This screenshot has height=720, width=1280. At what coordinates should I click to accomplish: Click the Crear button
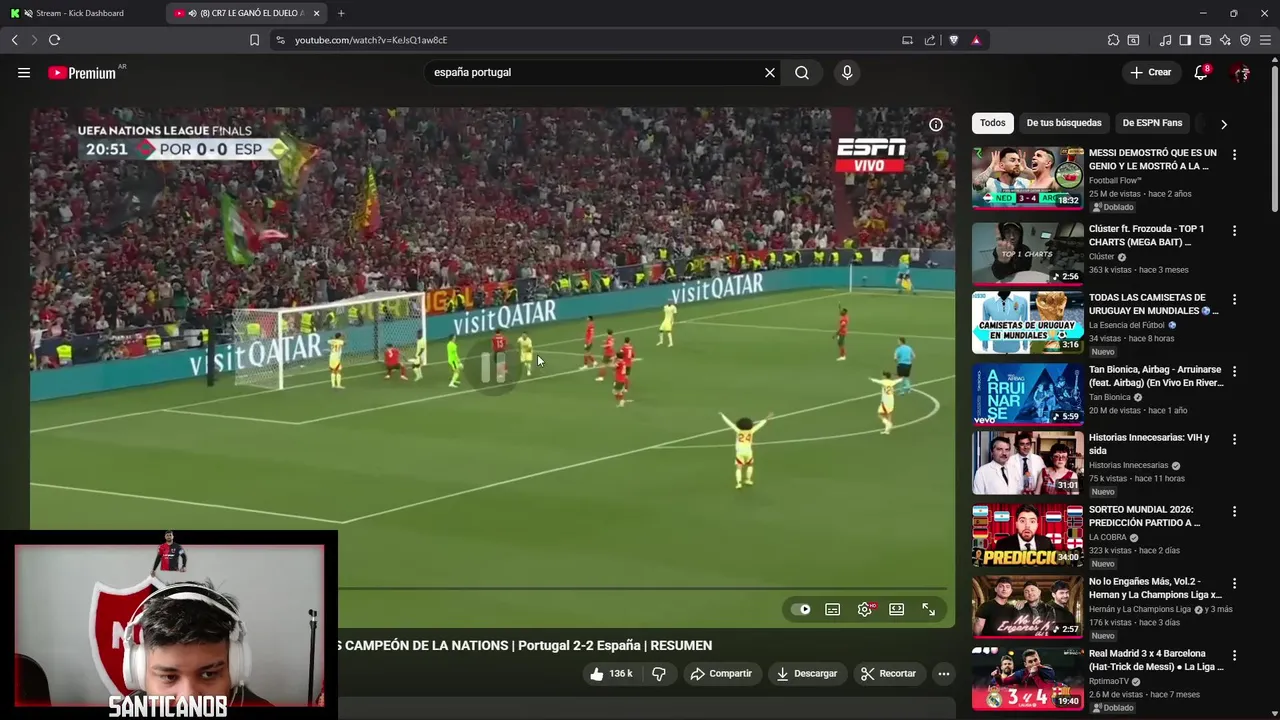pyautogui.click(x=1150, y=72)
